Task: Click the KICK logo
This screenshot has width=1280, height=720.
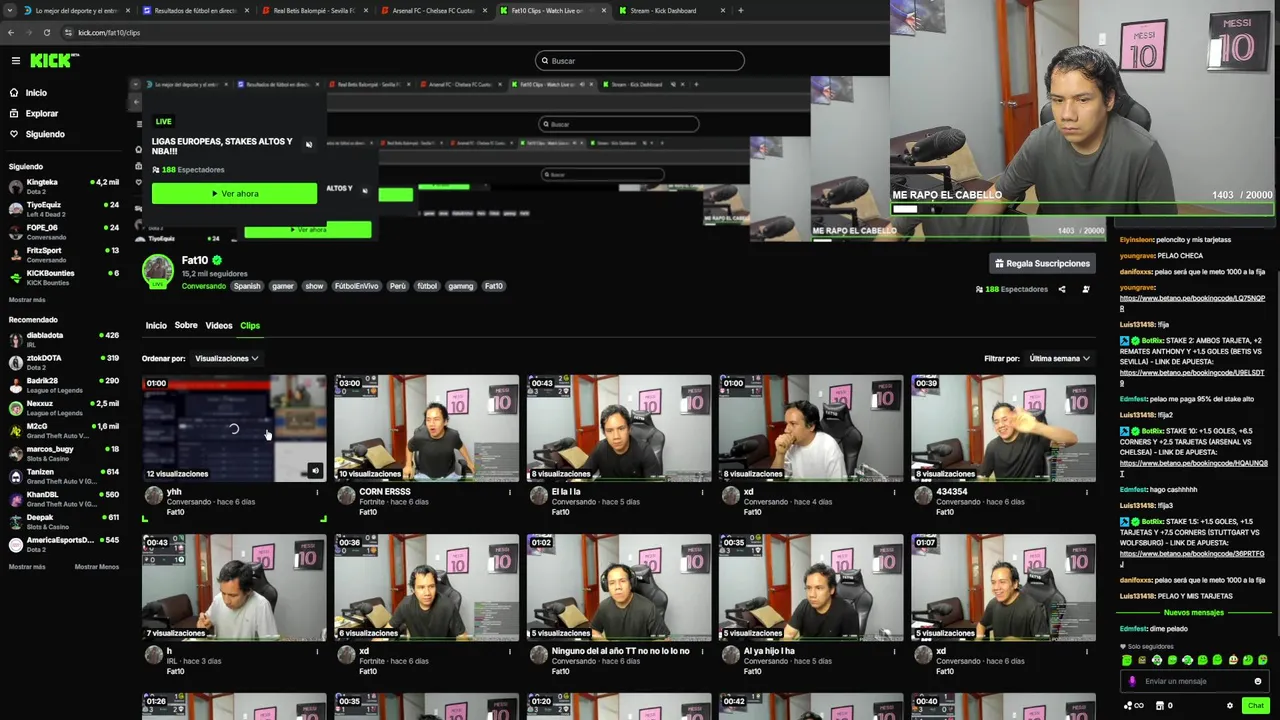Action: pos(54,61)
